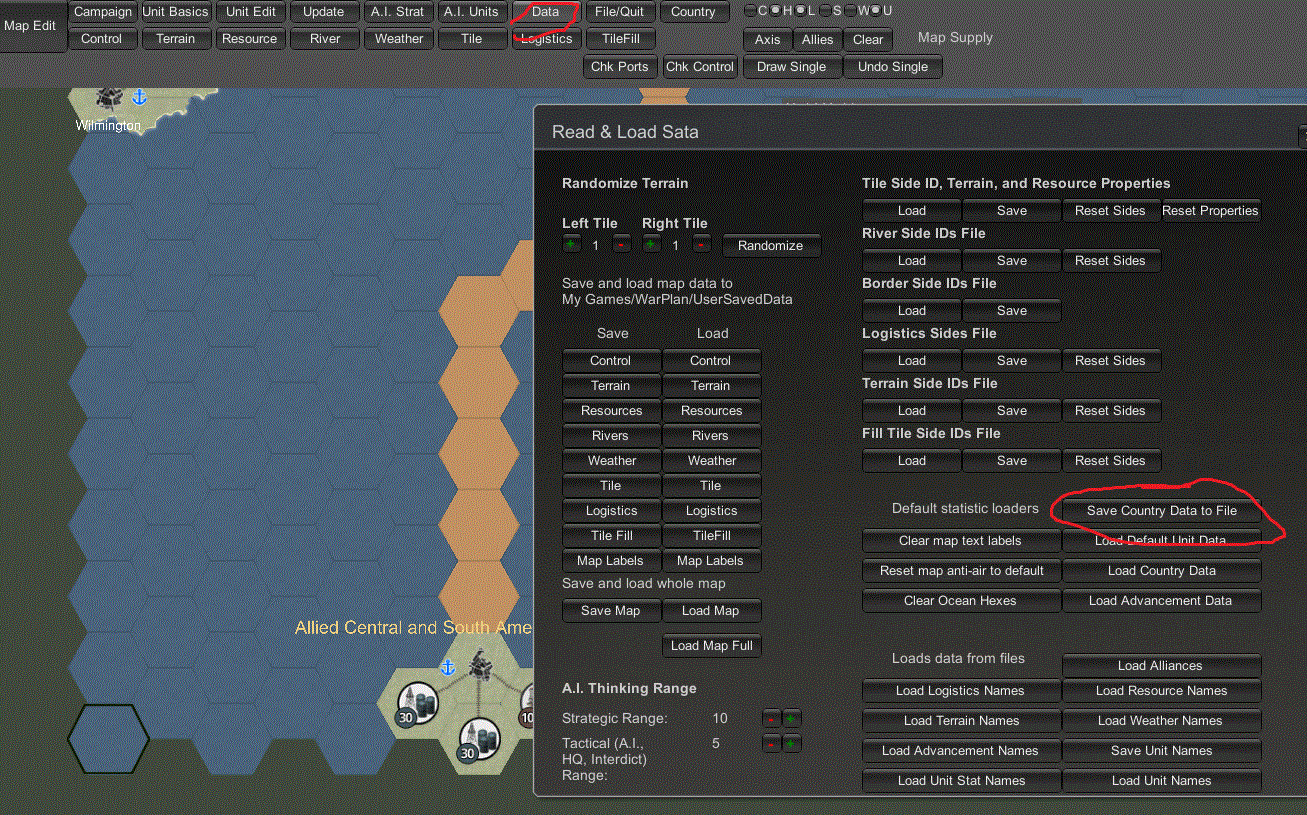The height and width of the screenshot is (815, 1307).
Task: Lower Tactical Range with the minus button
Action: click(771, 743)
